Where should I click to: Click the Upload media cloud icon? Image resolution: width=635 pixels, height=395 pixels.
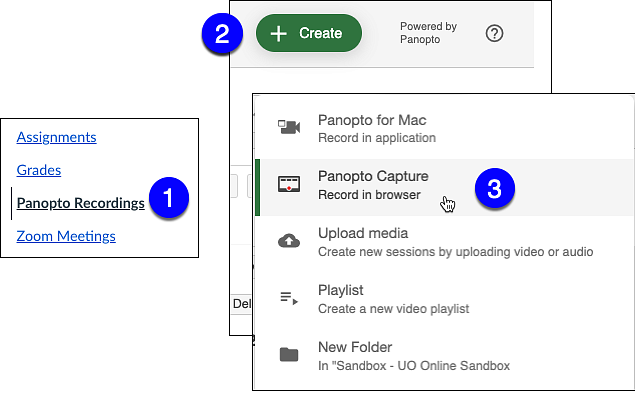[x=289, y=241]
